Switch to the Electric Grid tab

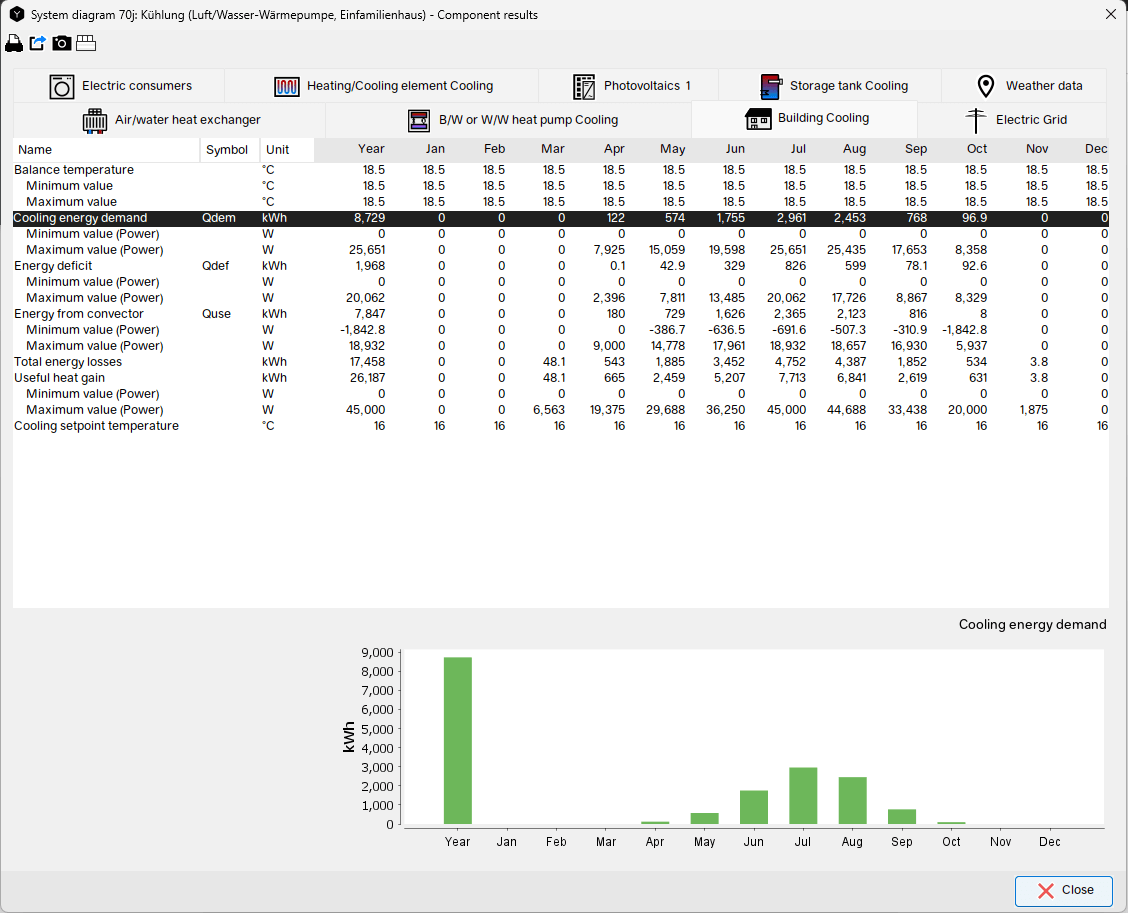(1028, 120)
